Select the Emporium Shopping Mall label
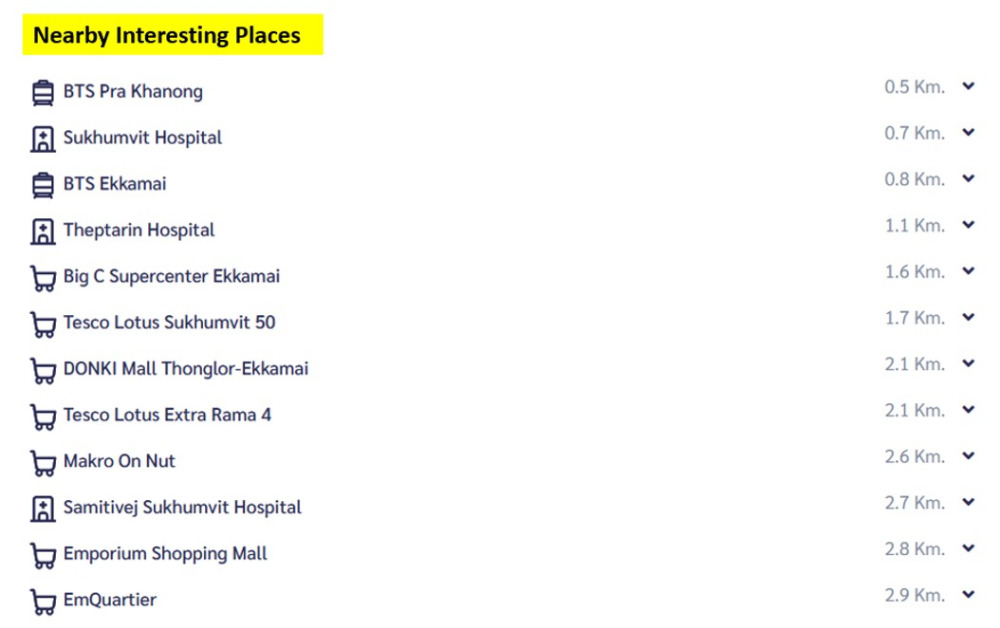1000x628 pixels. click(165, 554)
